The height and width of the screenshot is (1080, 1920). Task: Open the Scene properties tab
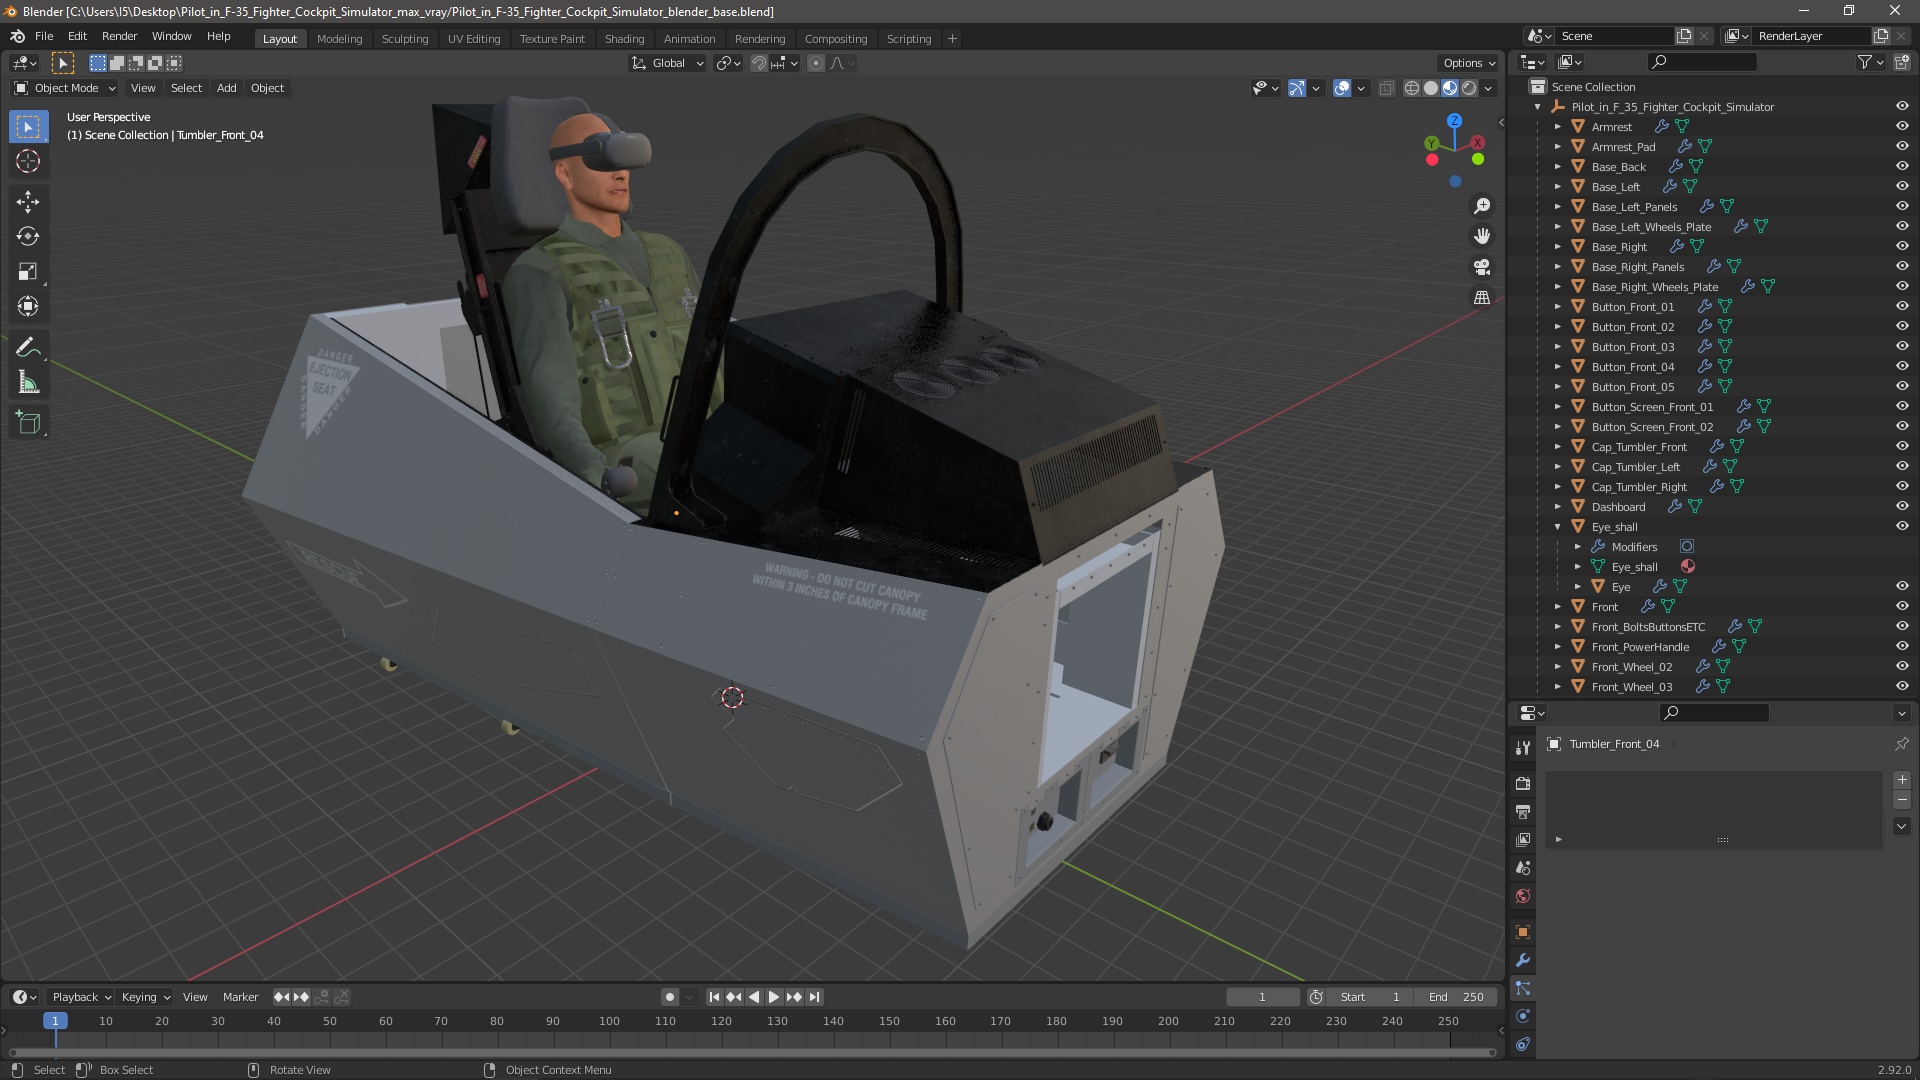[x=1523, y=868]
